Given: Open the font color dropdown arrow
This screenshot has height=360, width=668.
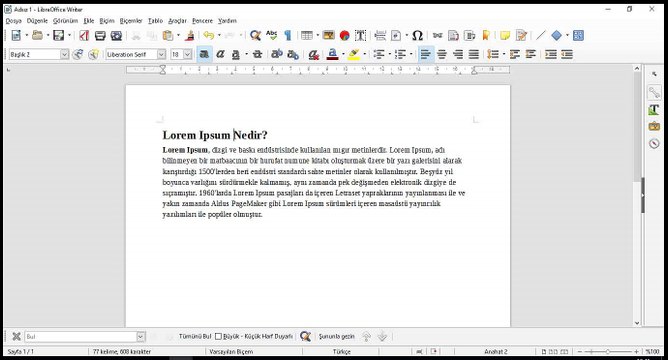Looking at the screenshot, I should coord(343,55).
